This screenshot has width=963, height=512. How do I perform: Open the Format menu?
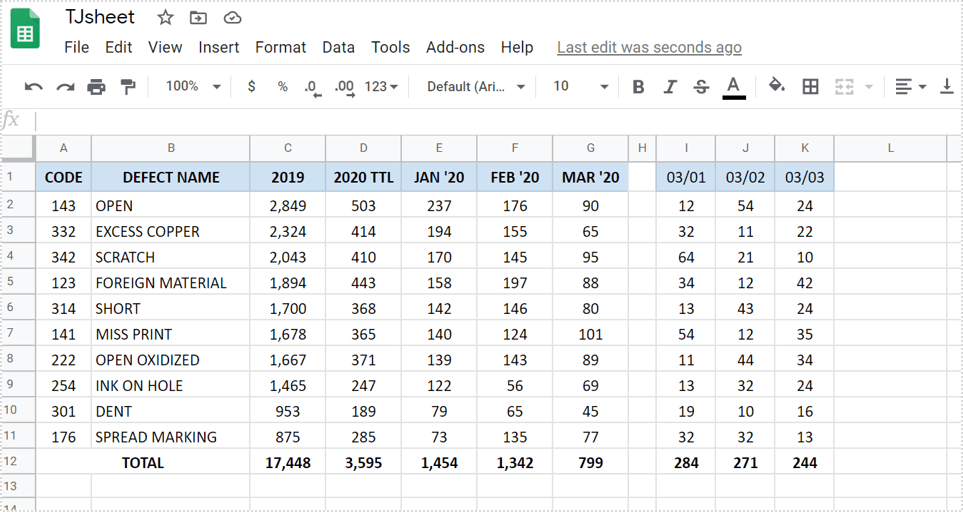(x=280, y=47)
